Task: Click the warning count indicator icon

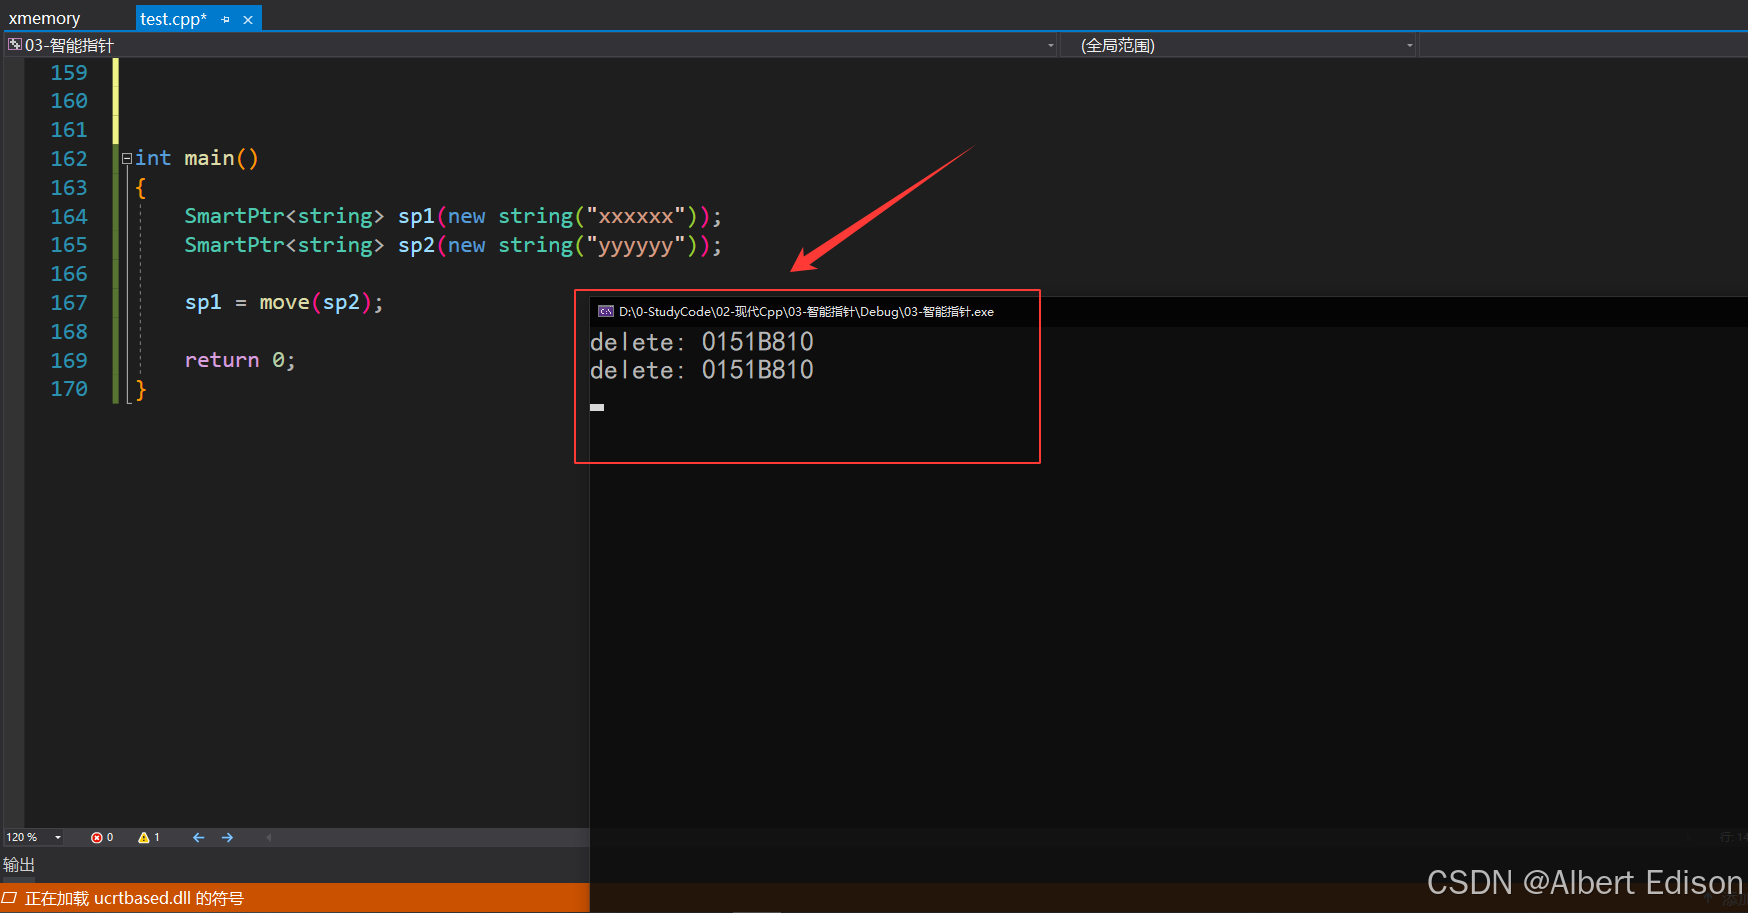Action: (x=144, y=838)
